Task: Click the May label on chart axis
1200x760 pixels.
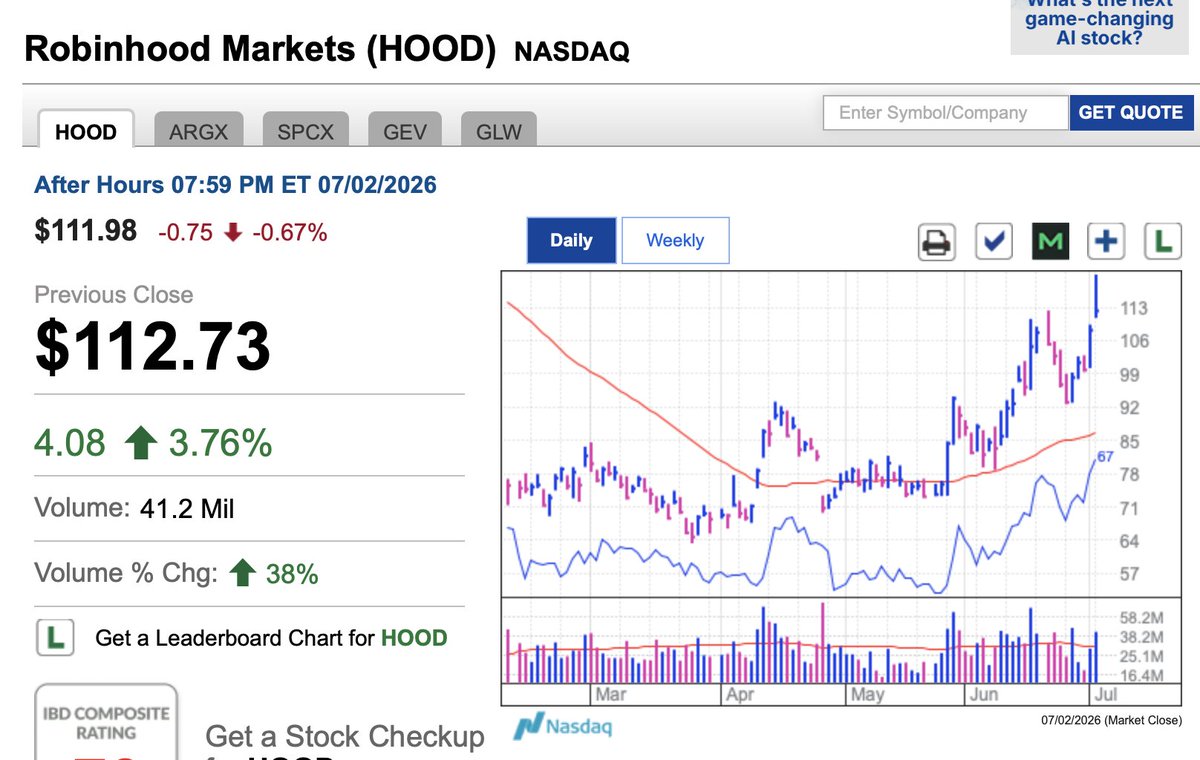Action: pos(866,694)
